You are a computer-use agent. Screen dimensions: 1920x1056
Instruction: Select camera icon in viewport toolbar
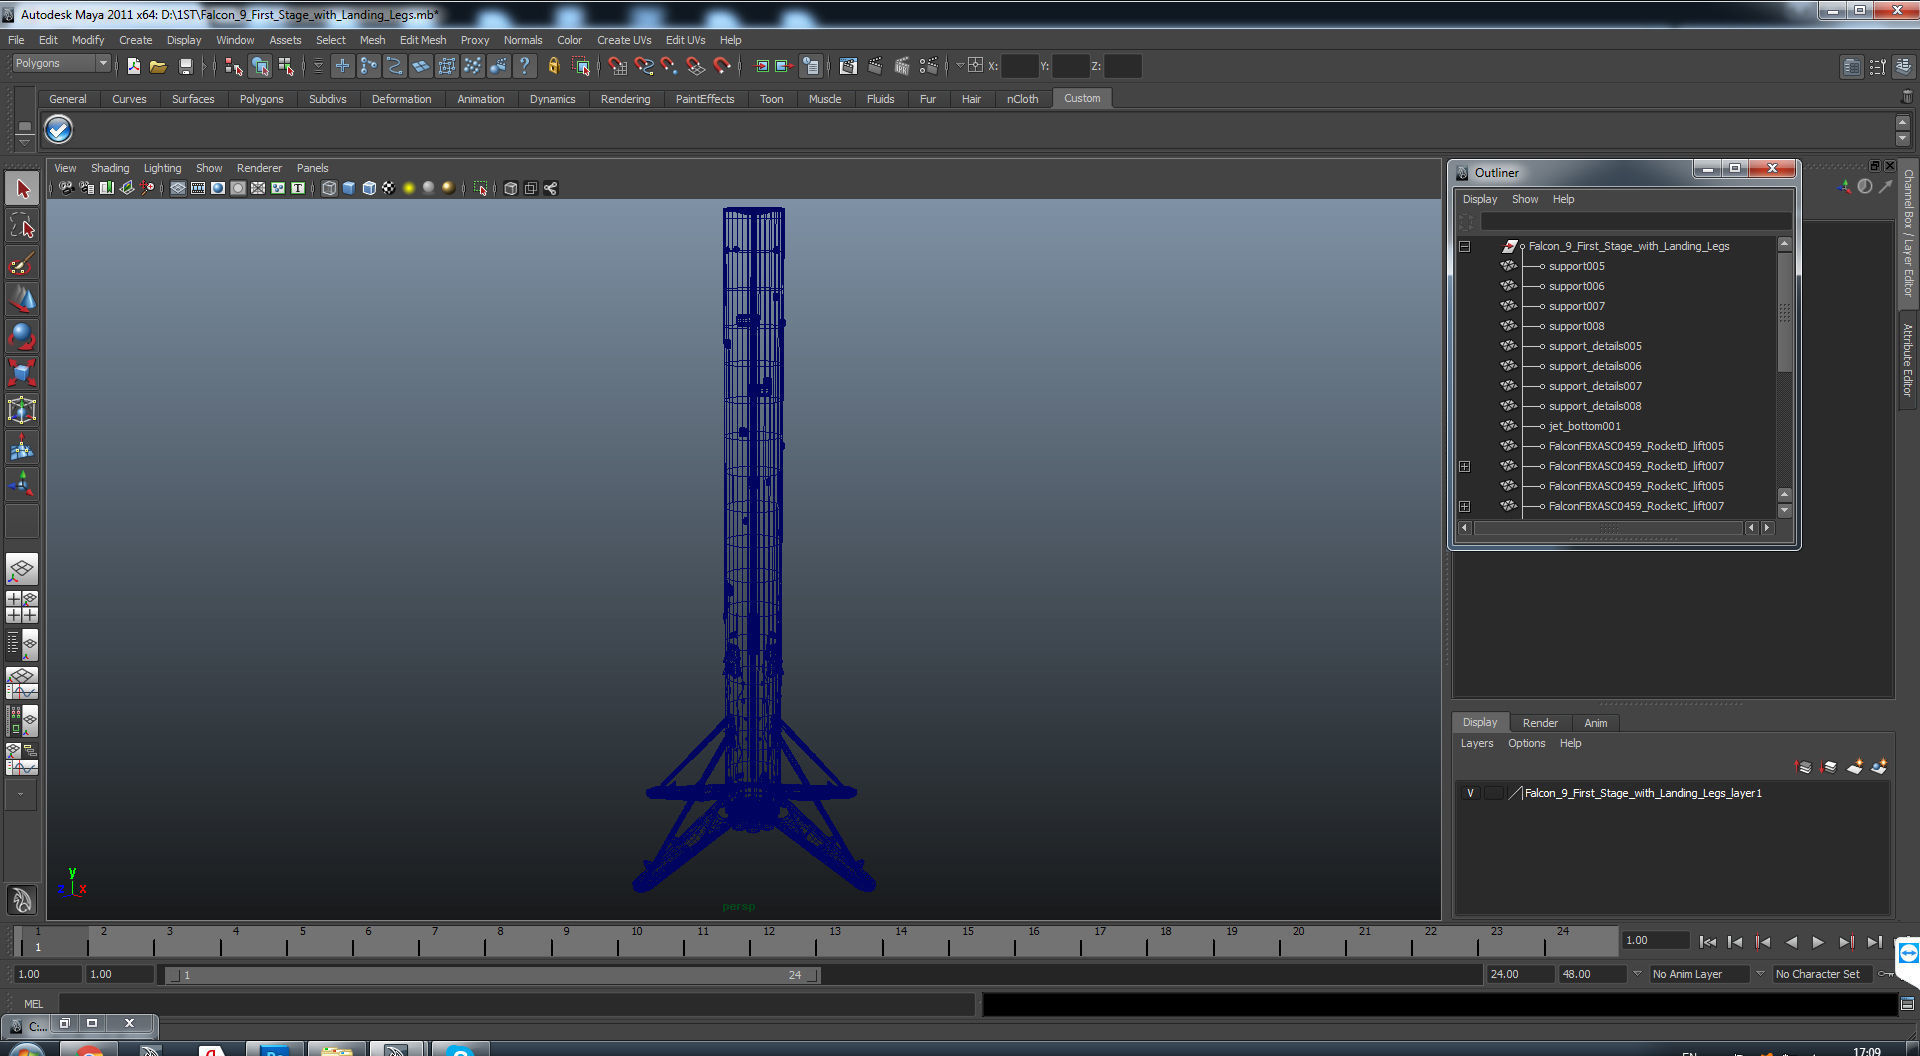(66, 188)
